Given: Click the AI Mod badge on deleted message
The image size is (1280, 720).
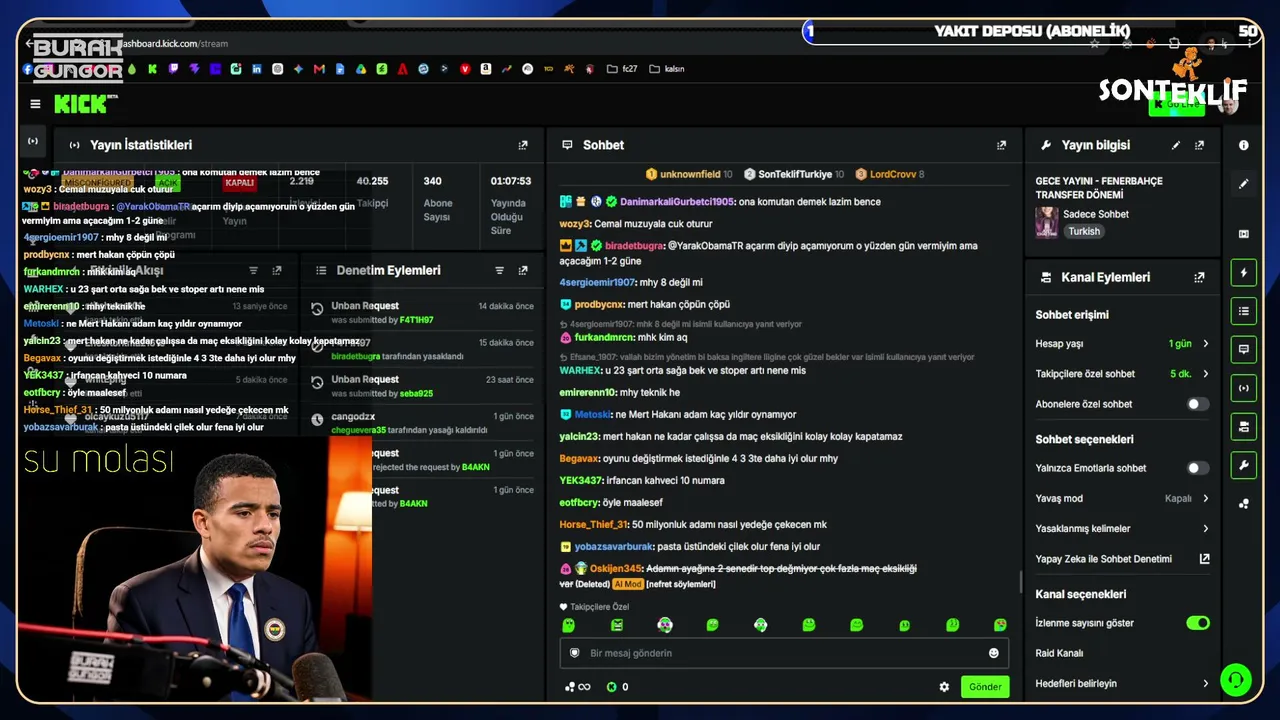Looking at the screenshot, I should tap(627, 584).
